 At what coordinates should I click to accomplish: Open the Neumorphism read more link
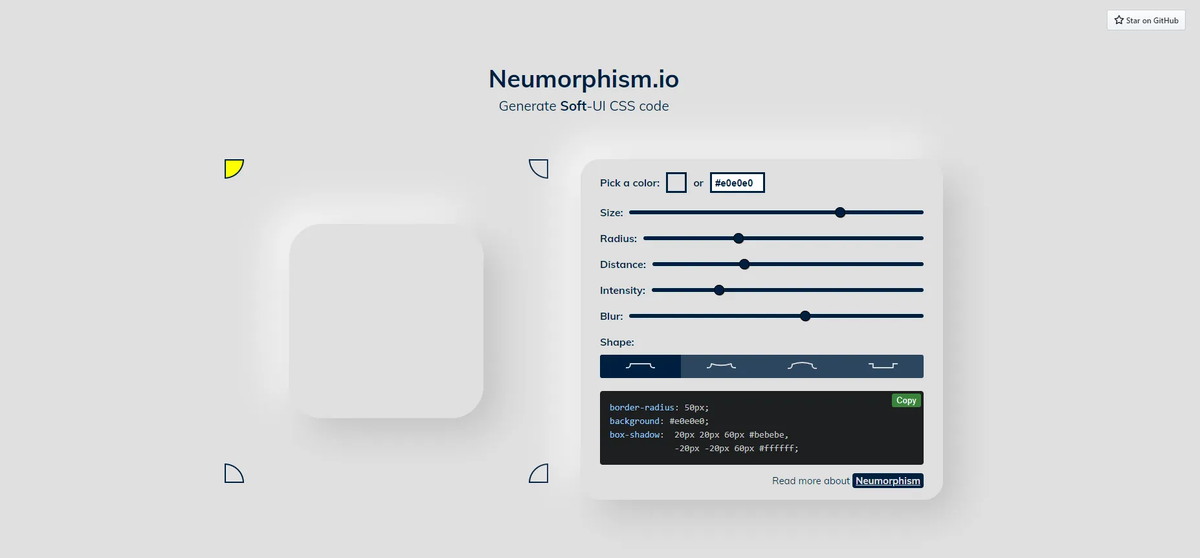point(888,481)
